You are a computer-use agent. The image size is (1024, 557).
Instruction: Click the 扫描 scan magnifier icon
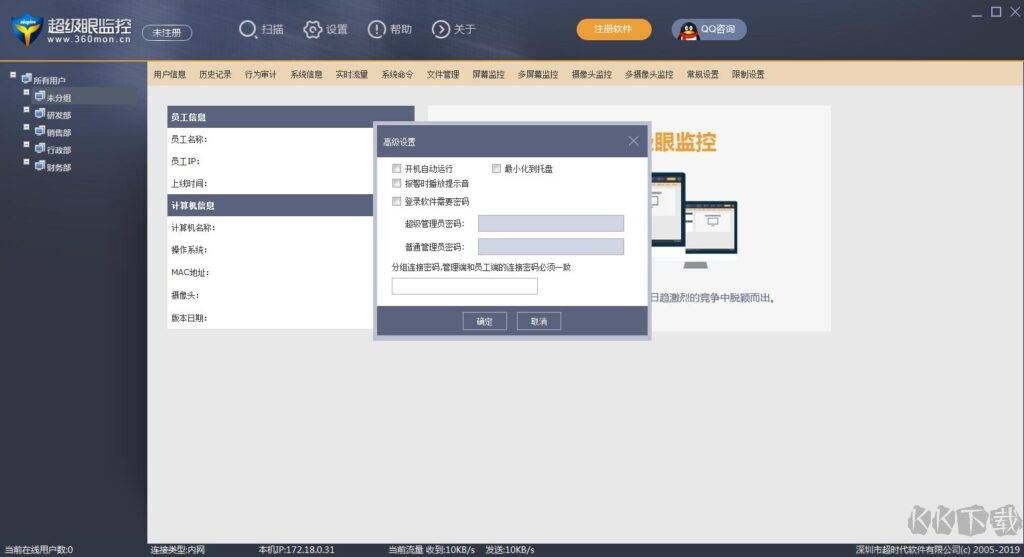(x=247, y=29)
